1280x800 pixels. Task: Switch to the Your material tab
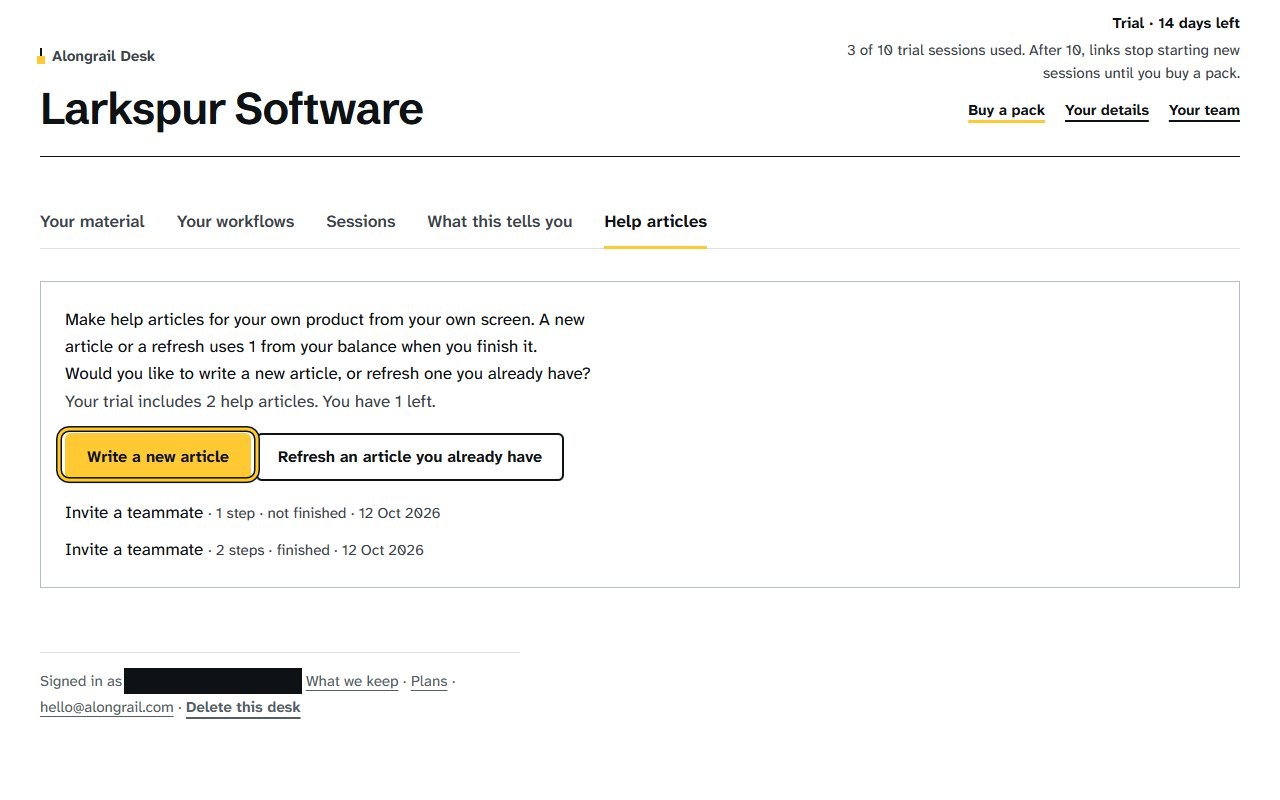pos(92,221)
